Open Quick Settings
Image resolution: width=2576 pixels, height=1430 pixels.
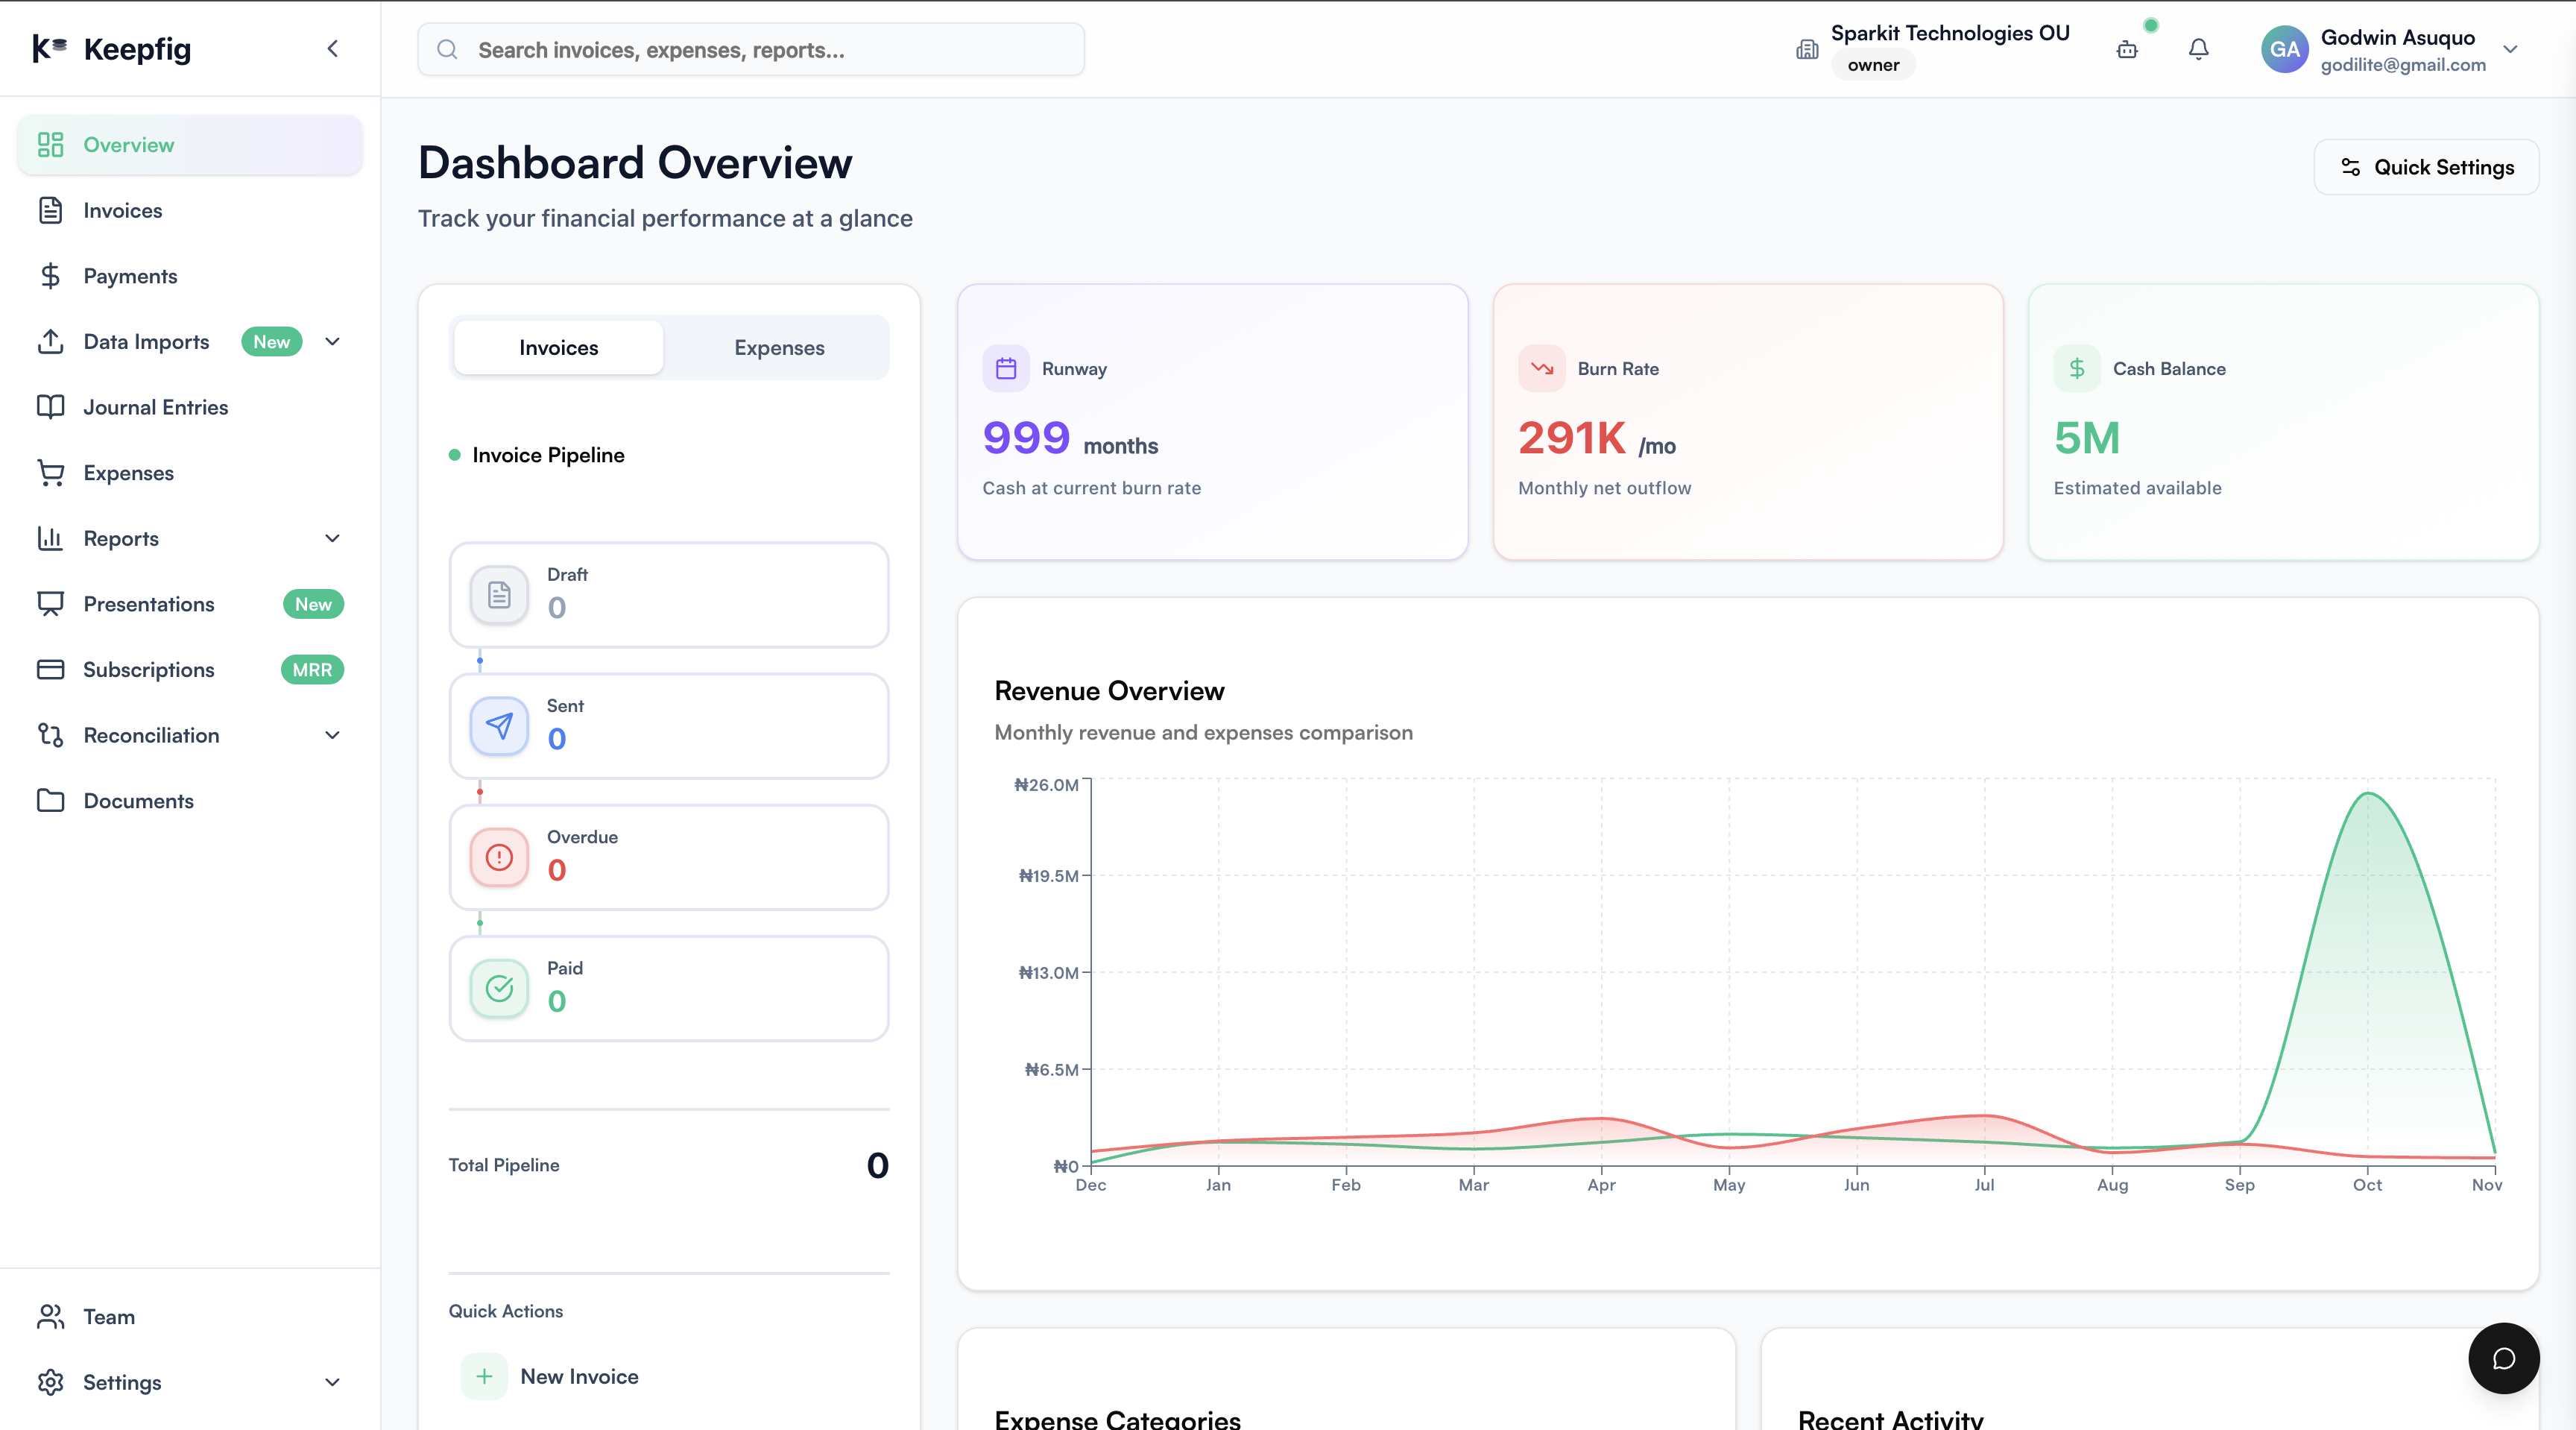pyautogui.click(x=2426, y=167)
